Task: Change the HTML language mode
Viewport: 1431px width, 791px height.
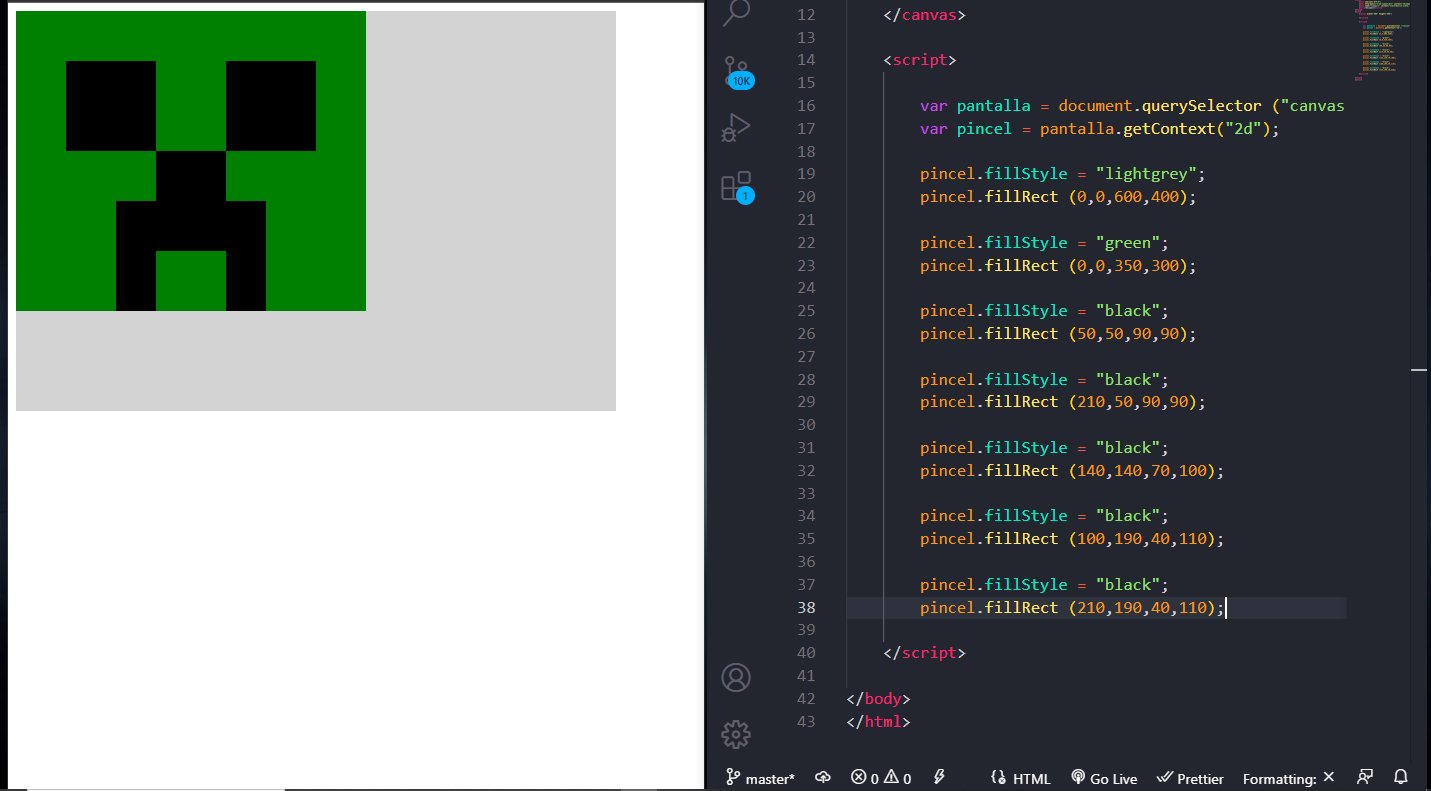Action: point(1021,778)
